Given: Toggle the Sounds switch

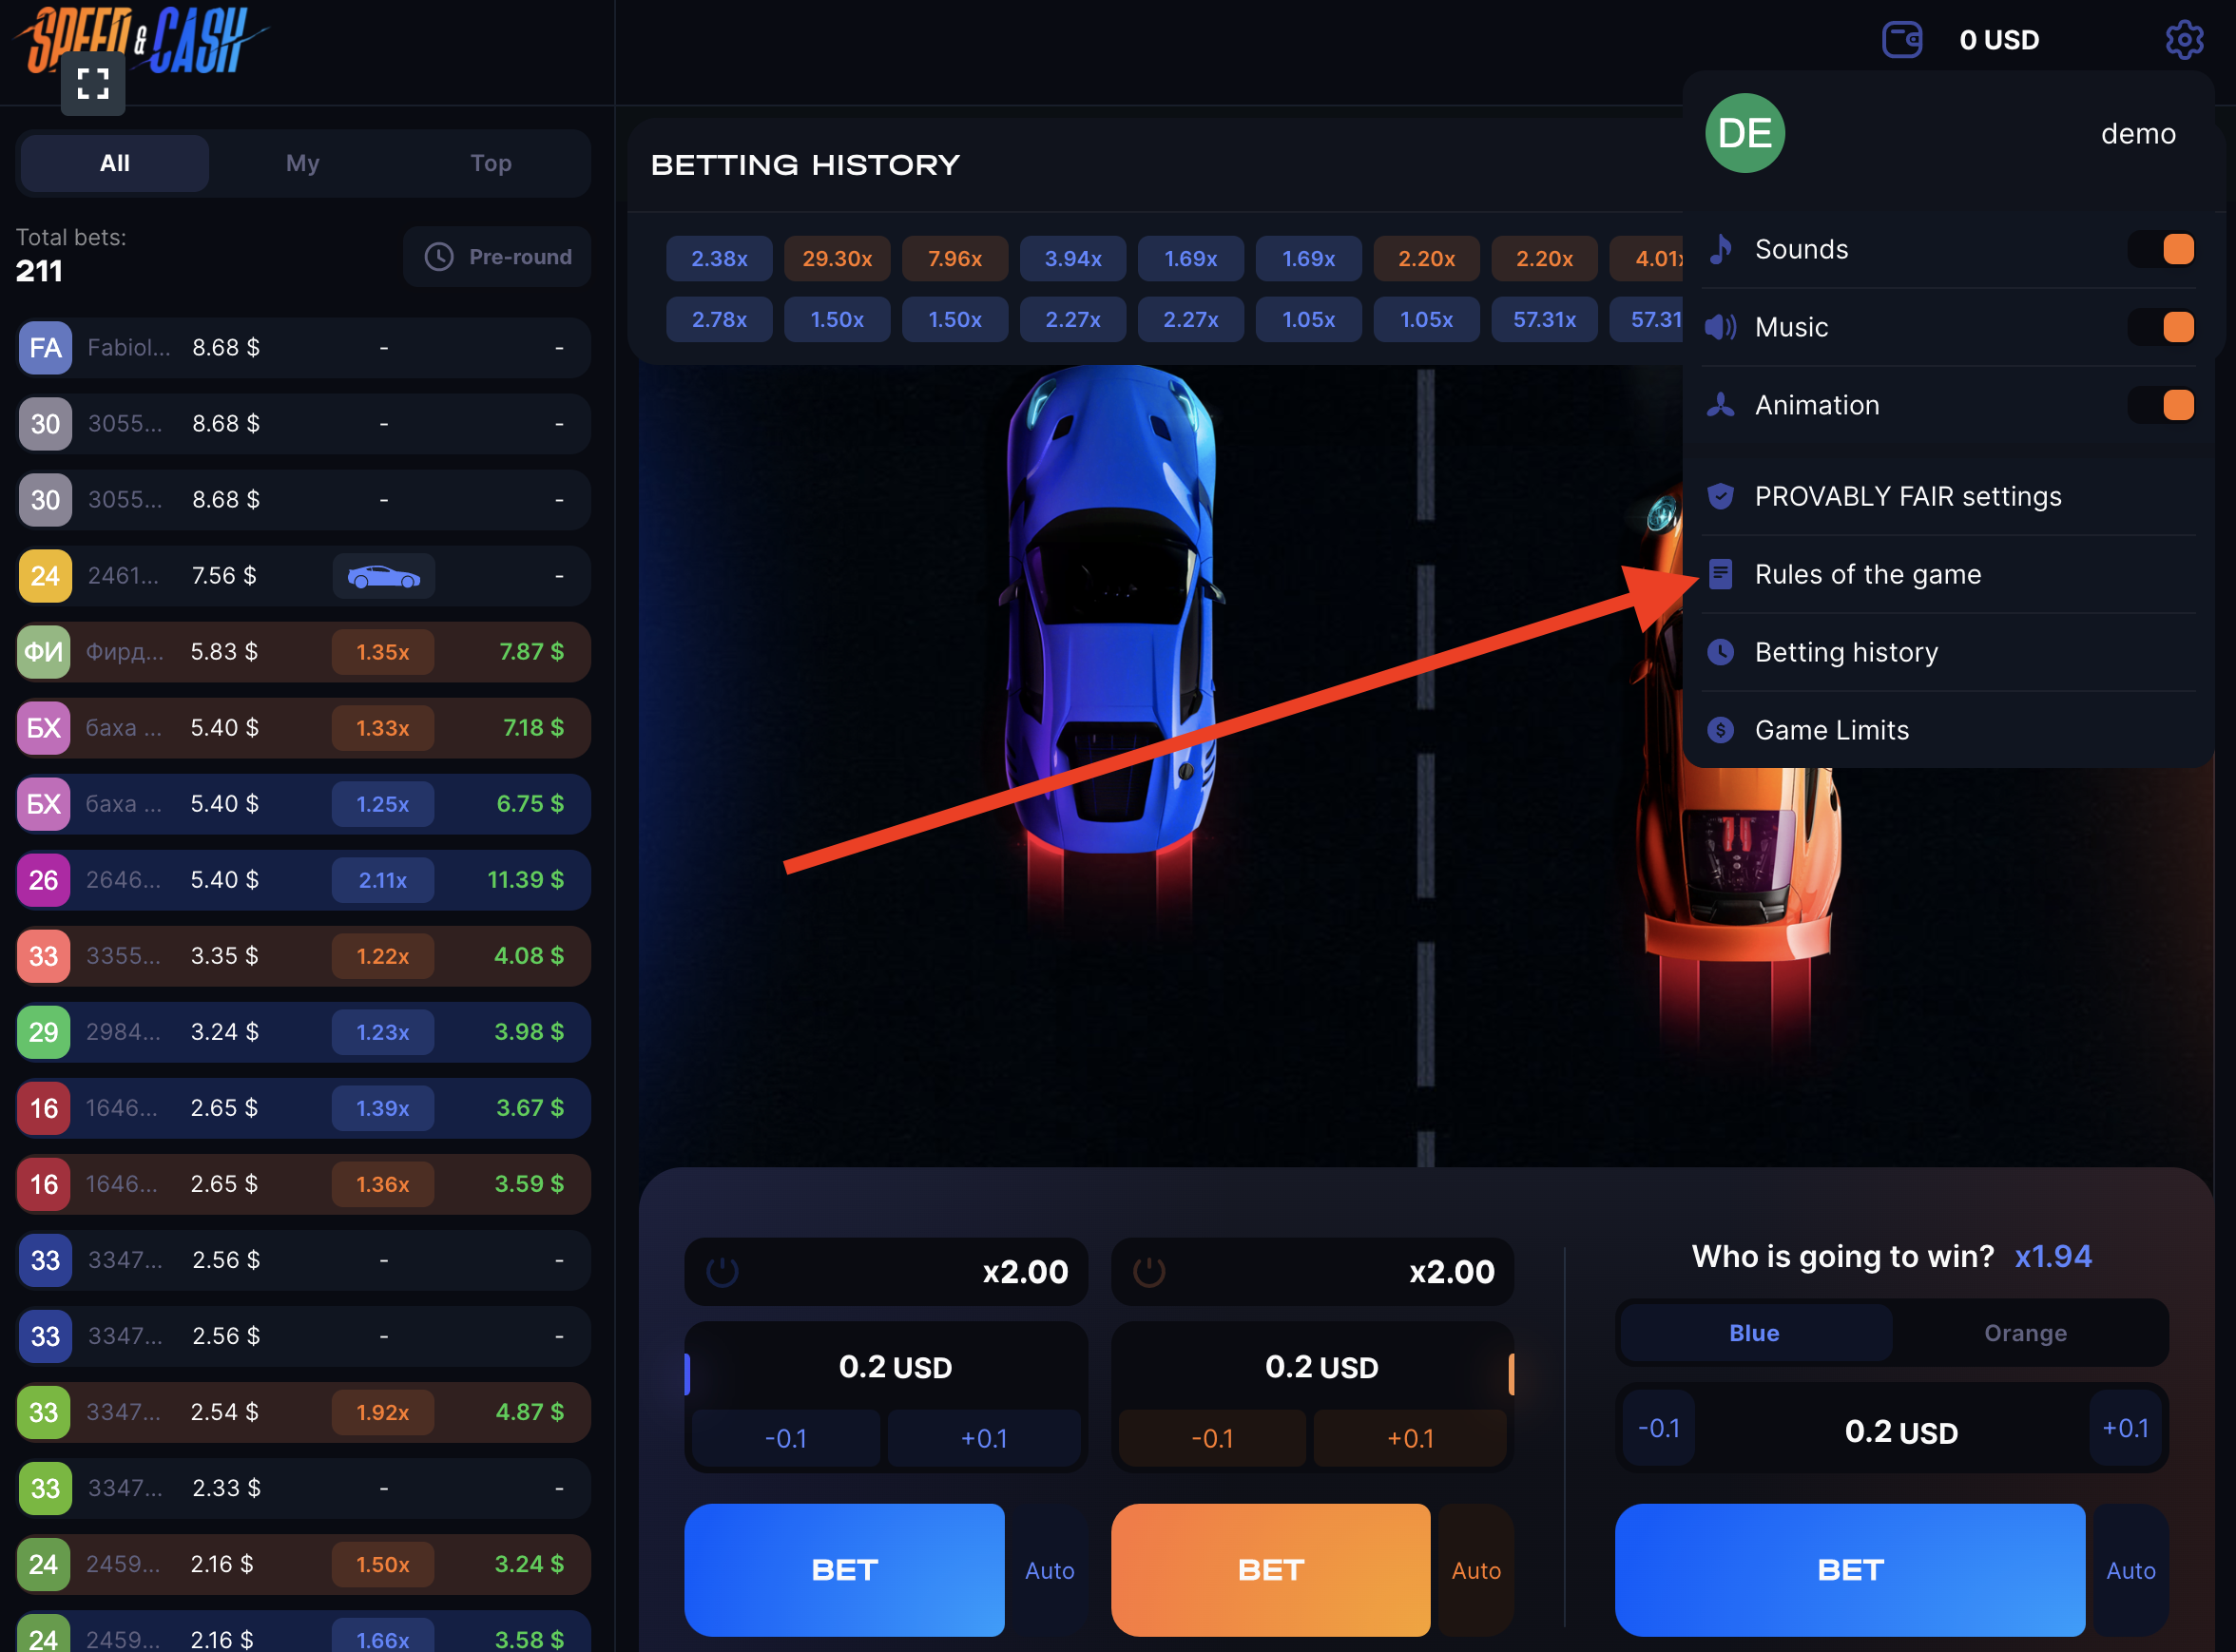Looking at the screenshot, I should (2161, 249).
